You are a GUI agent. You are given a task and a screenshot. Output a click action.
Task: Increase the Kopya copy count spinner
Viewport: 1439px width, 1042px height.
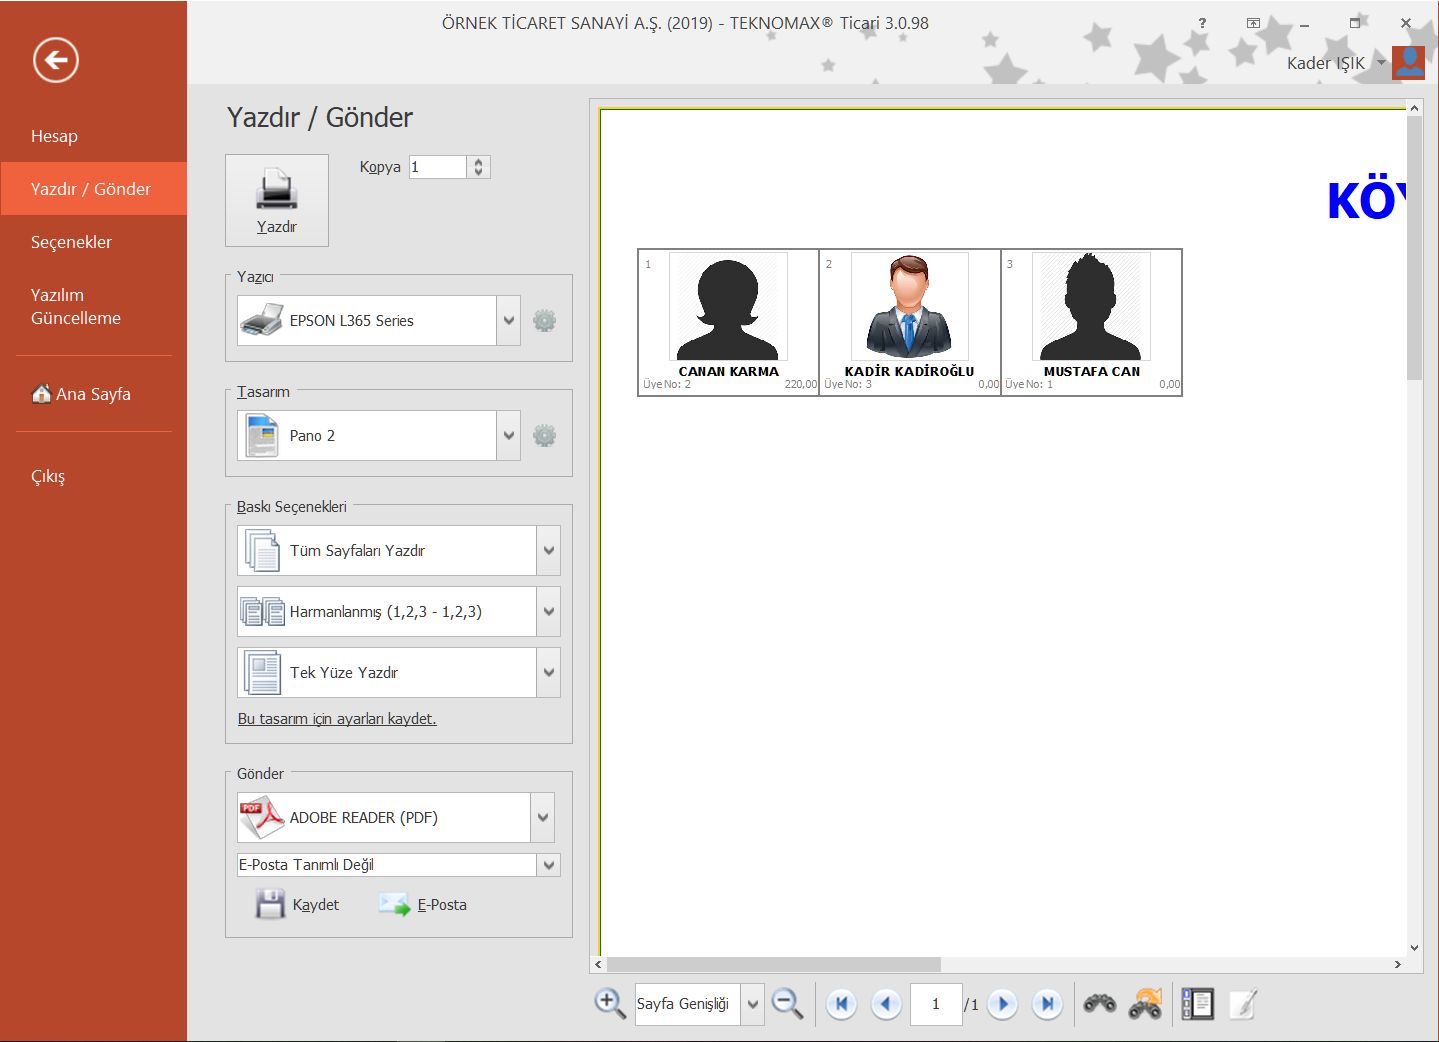(x=479, y=162)
